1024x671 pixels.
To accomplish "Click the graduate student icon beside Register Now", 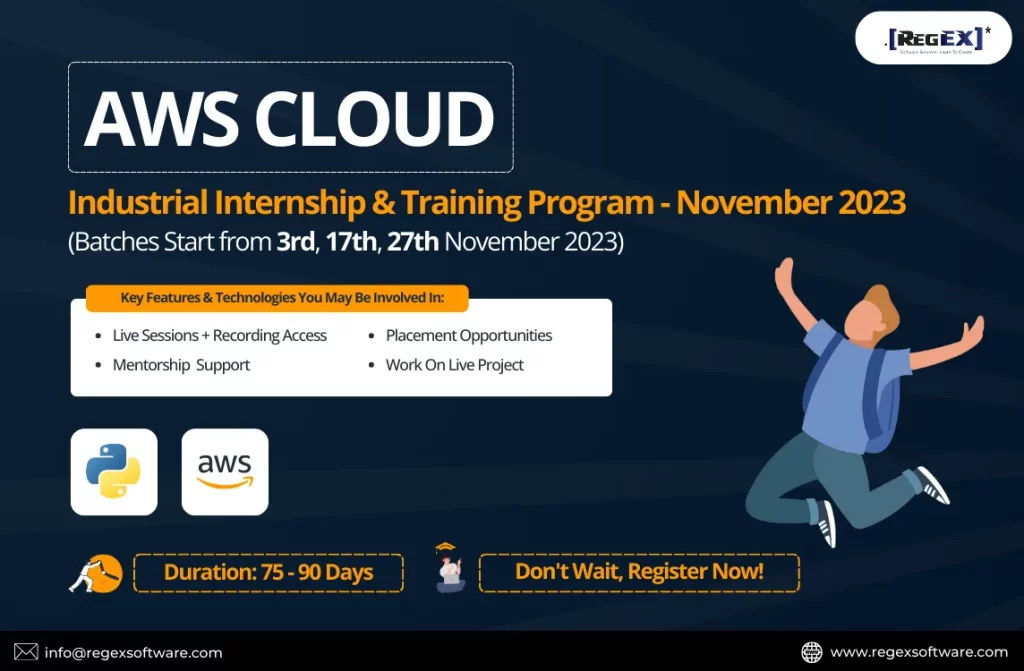I will [449, 568].
